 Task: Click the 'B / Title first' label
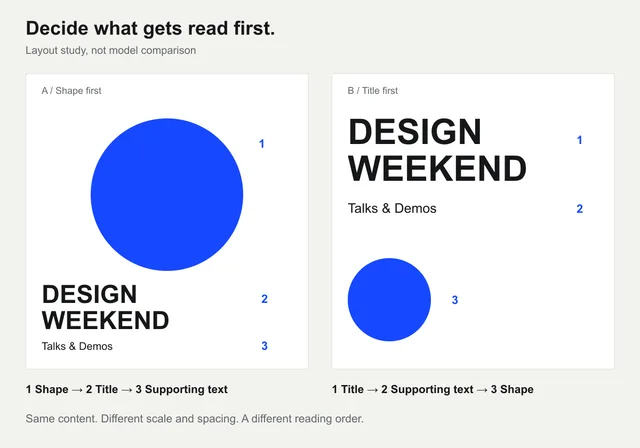(x=373, y=91)
